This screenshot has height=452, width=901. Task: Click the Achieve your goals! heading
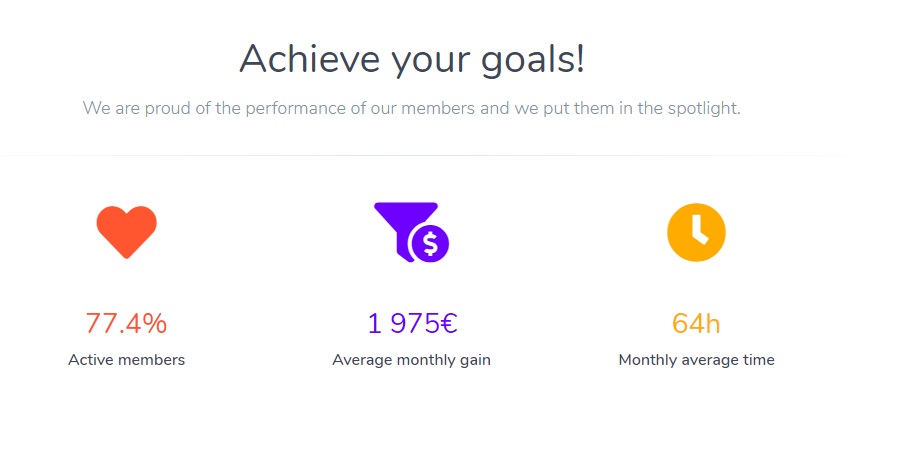coord(412,60)
